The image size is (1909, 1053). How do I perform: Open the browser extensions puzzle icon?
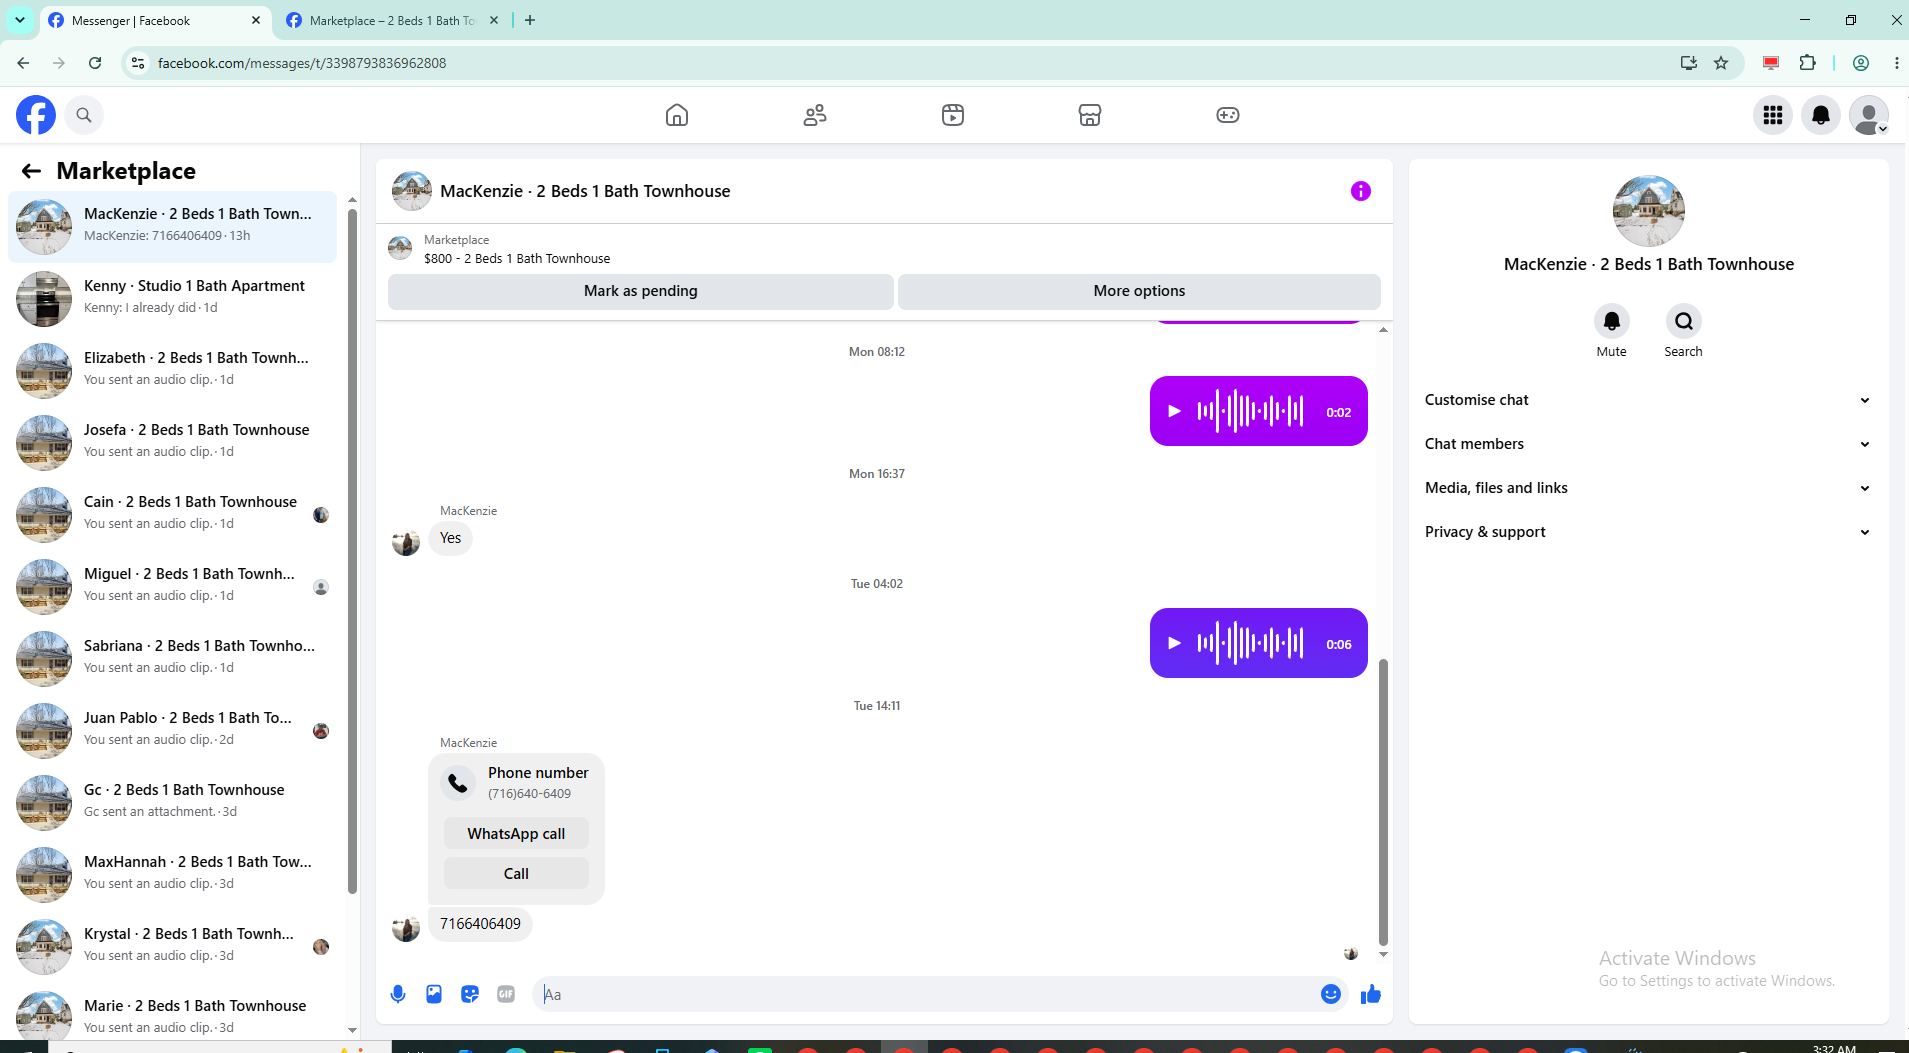(1808, 63)
